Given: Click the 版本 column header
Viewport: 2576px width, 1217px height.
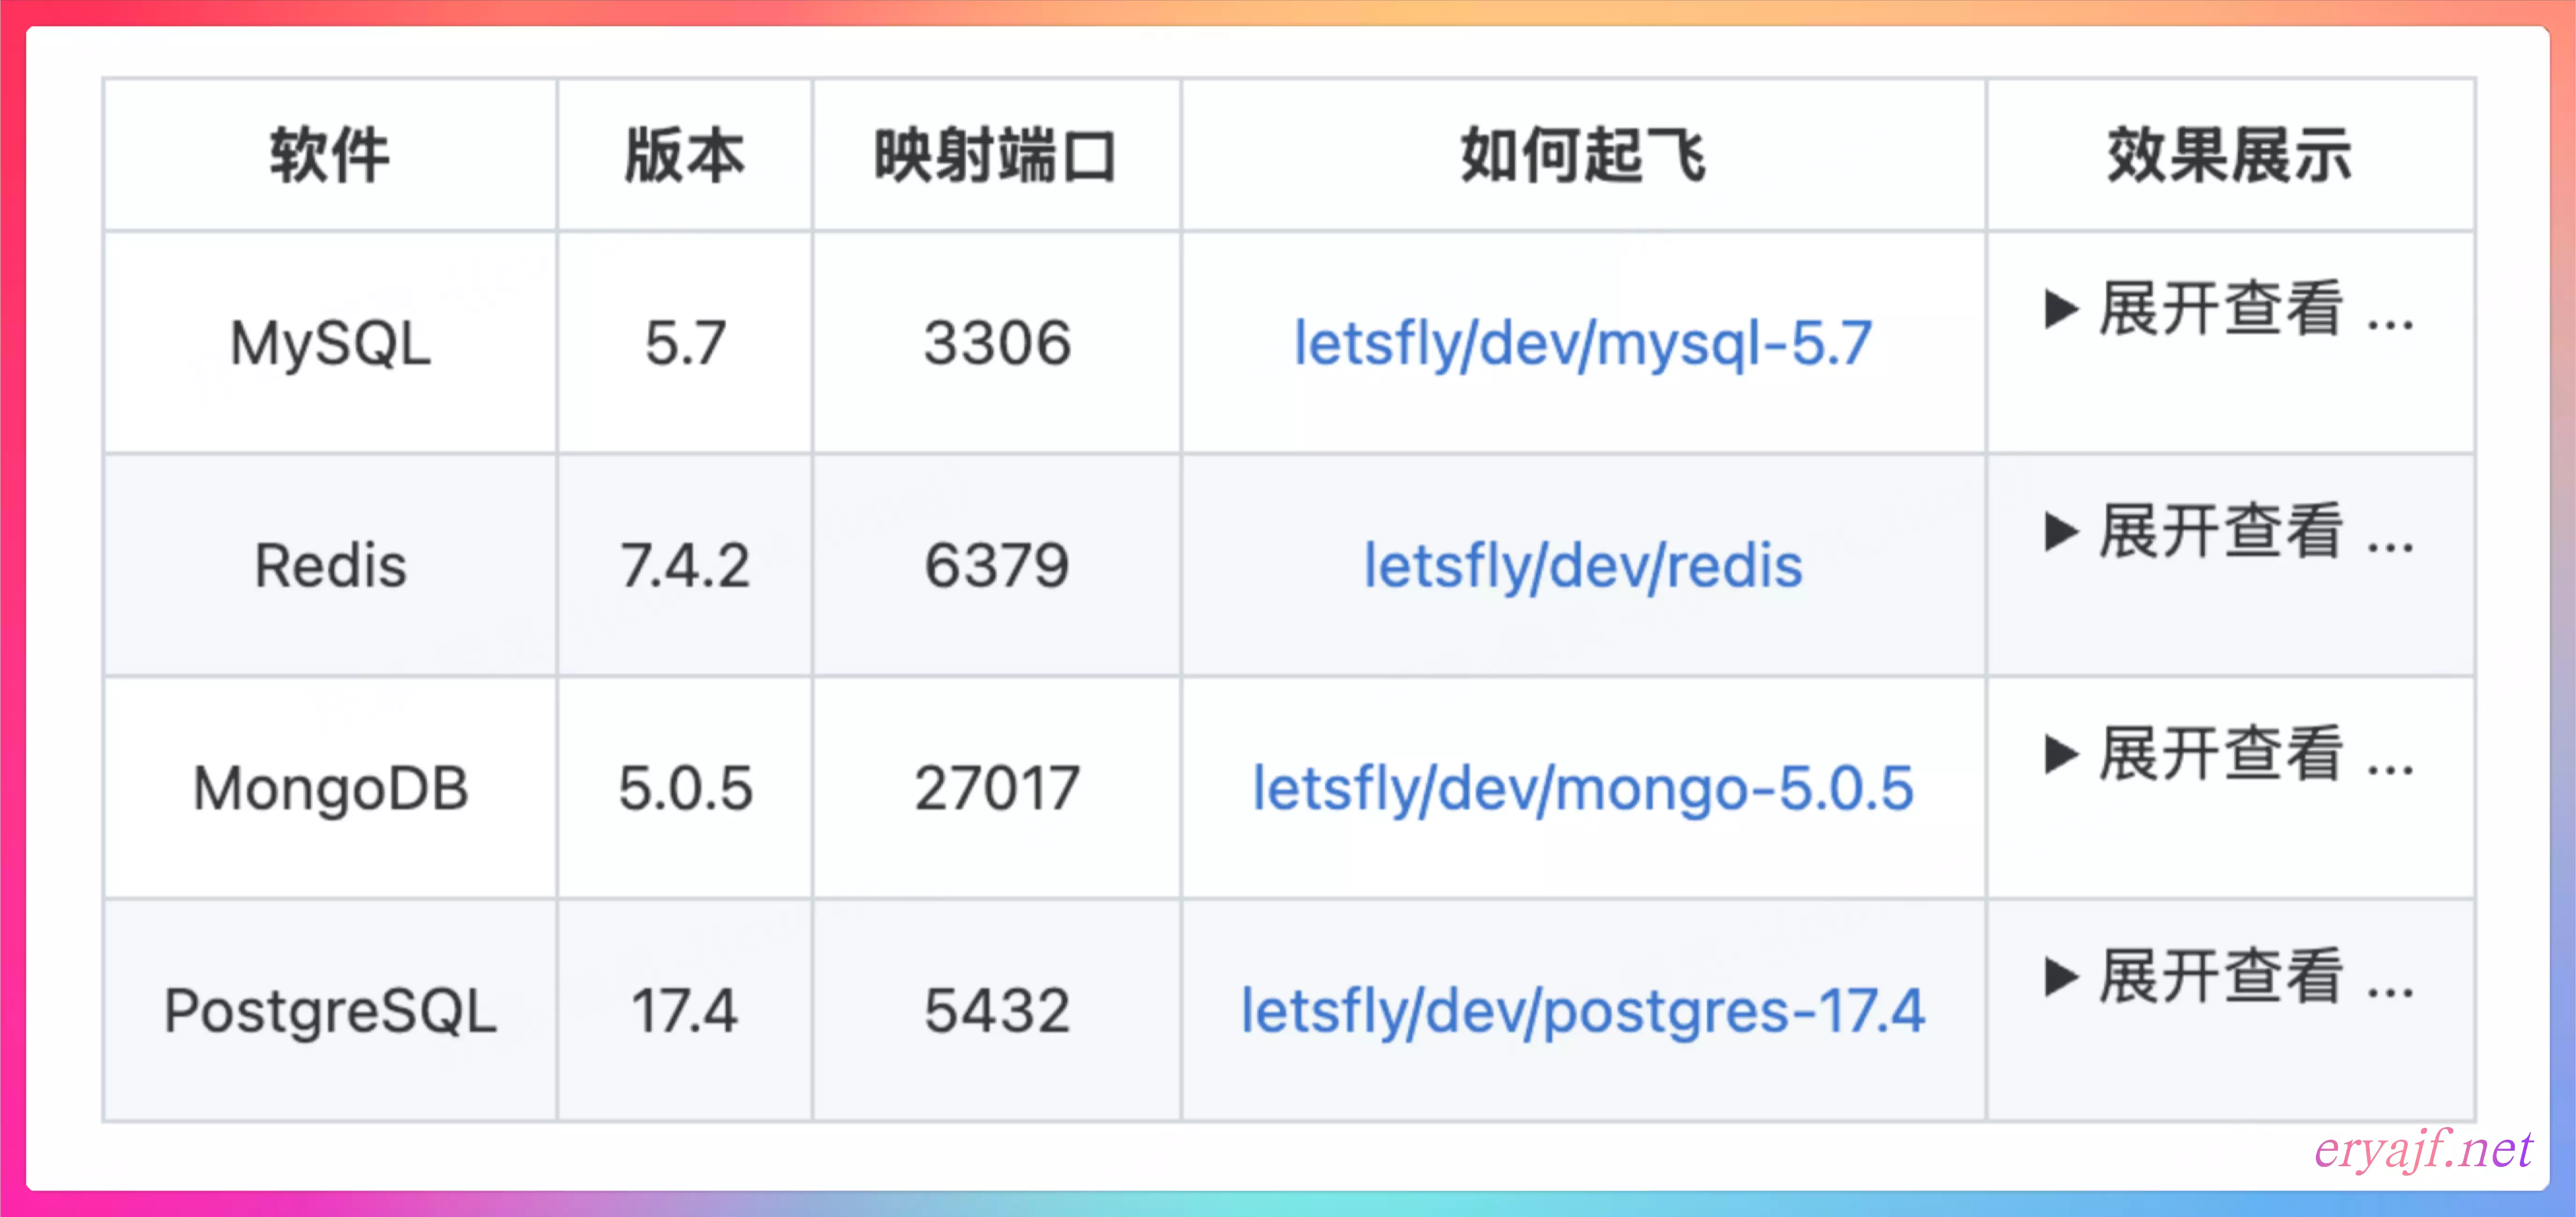Looking at the screenshot, I should point(685,156).
